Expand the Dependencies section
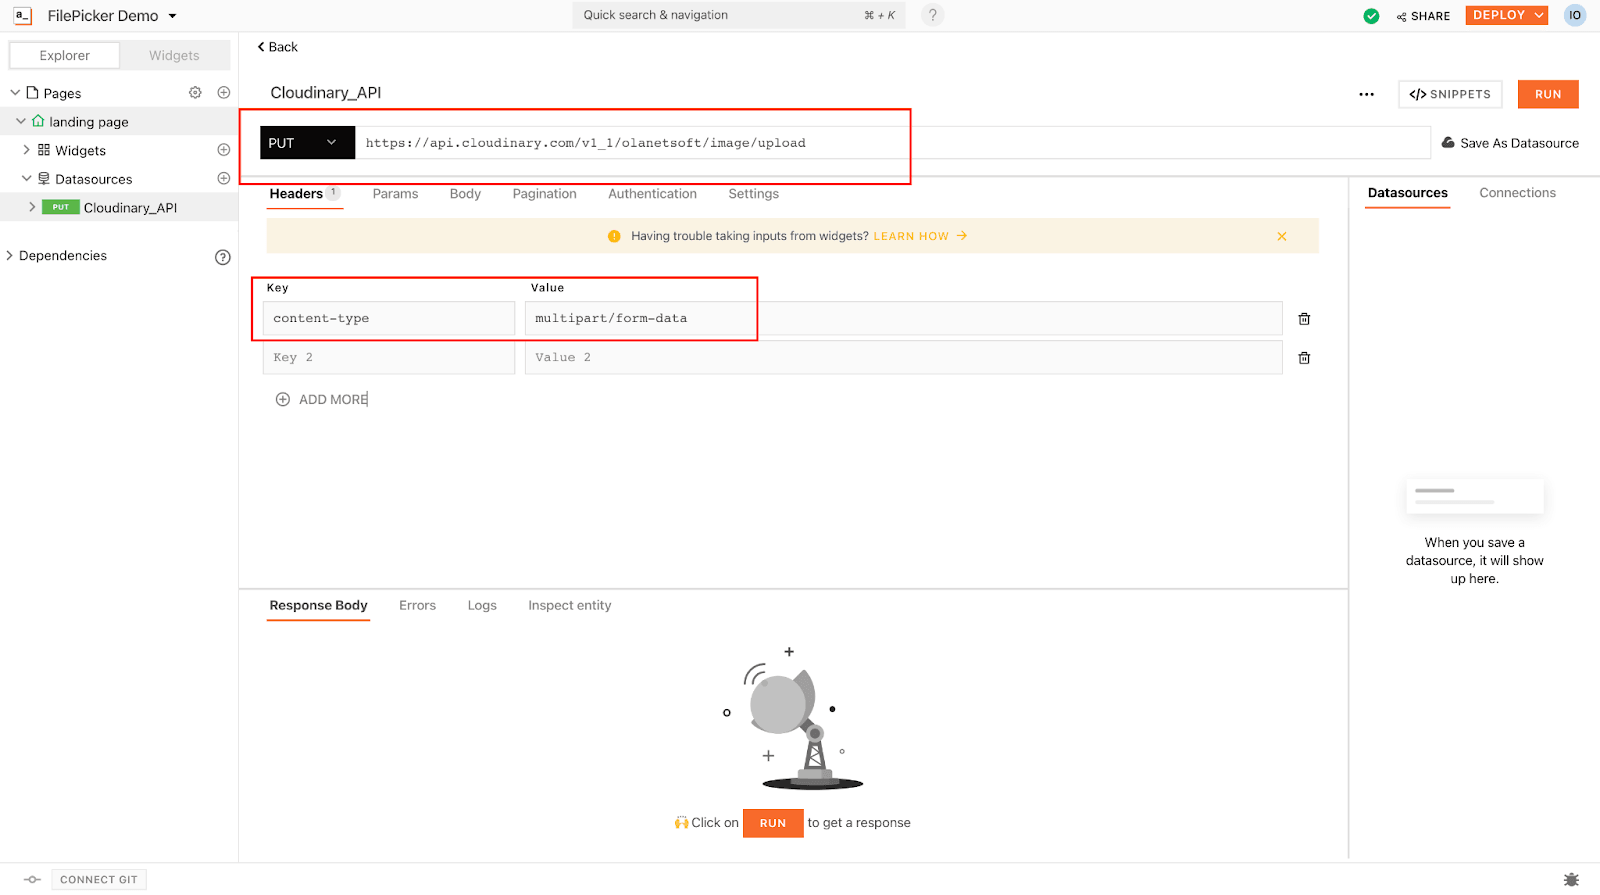 [10, 256]
